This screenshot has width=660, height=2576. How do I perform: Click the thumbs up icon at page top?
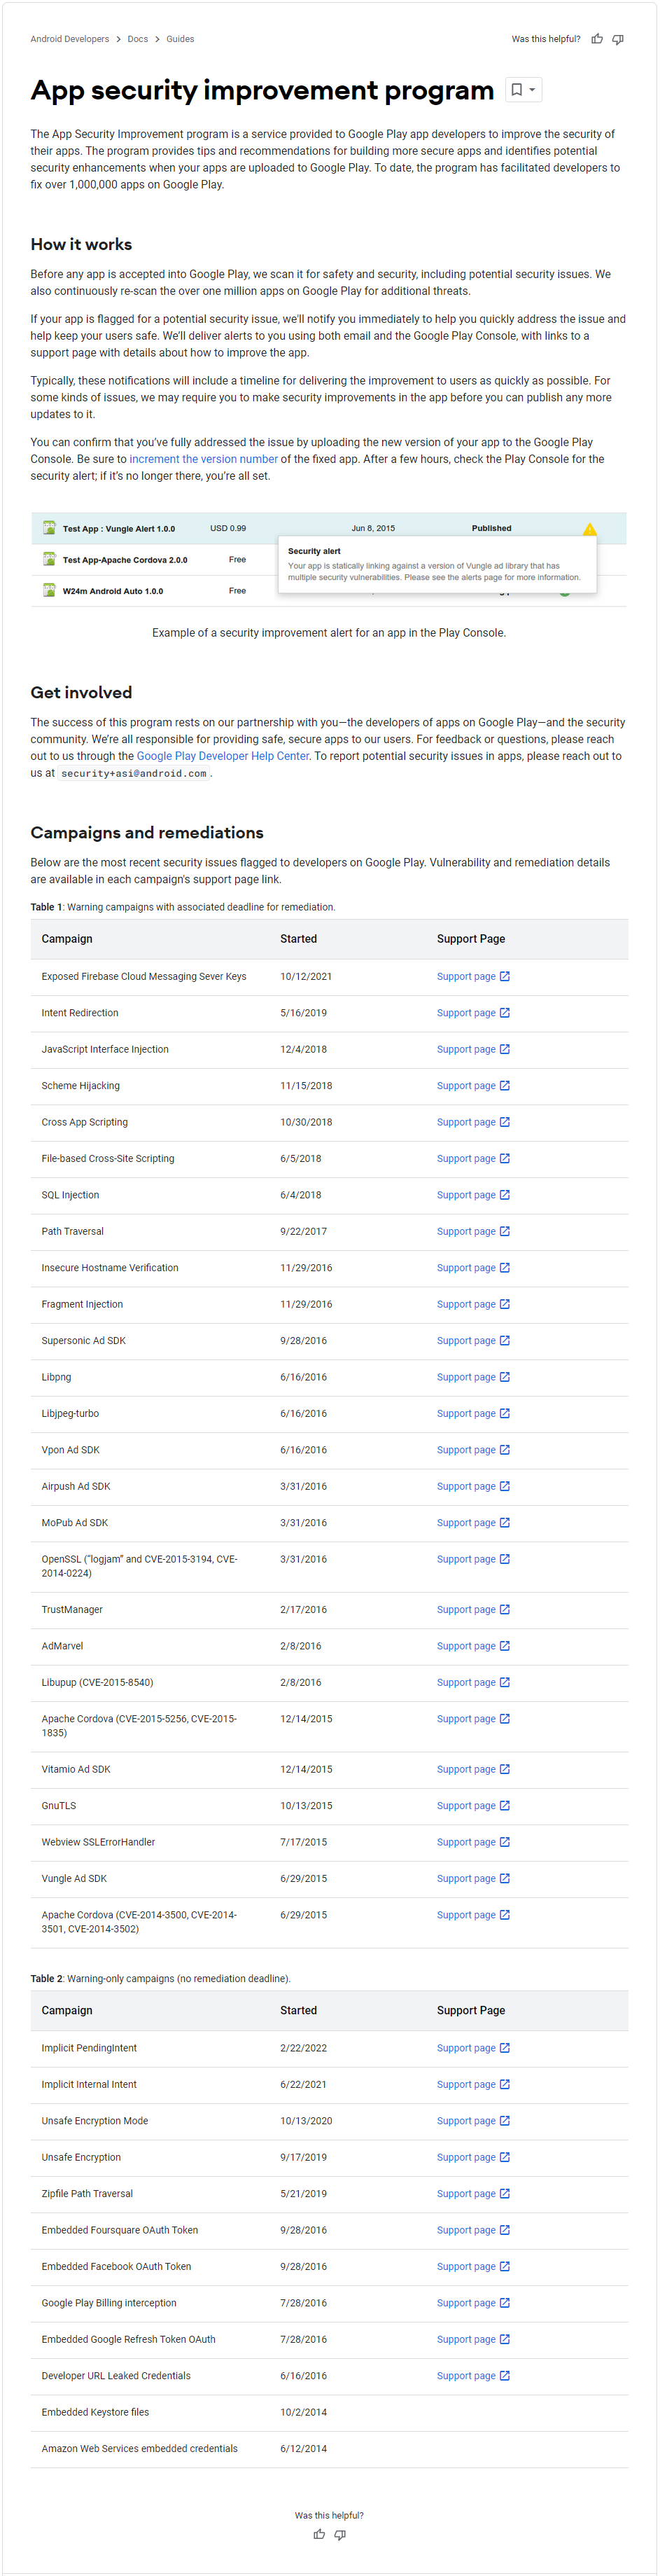[x=597, y=39]
